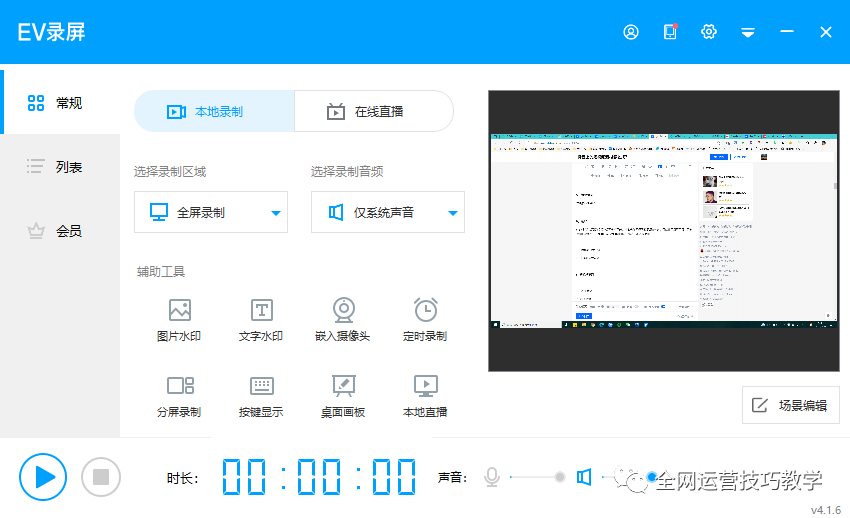Viewport: 850px width, 518px height.
Task: Click the 场景编辑 scene edit button
Action: 790,405
